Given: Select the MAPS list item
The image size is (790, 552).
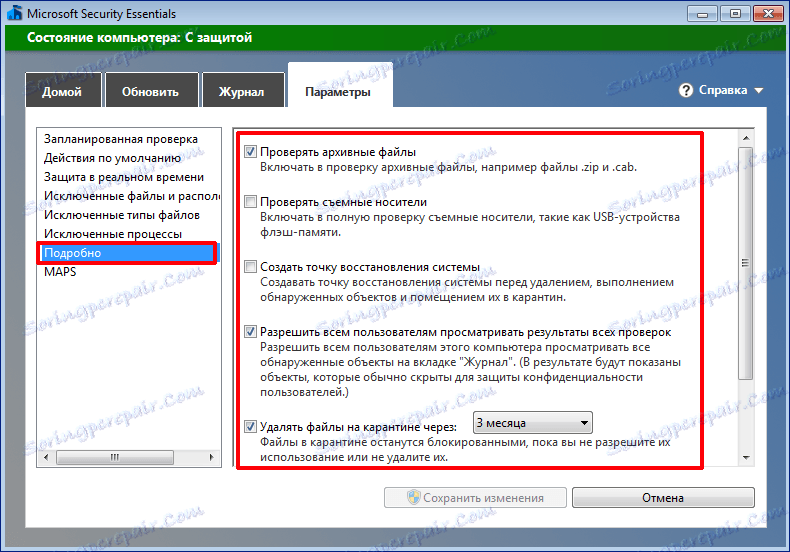Looking at the screenshot, I should pos(128,272).
